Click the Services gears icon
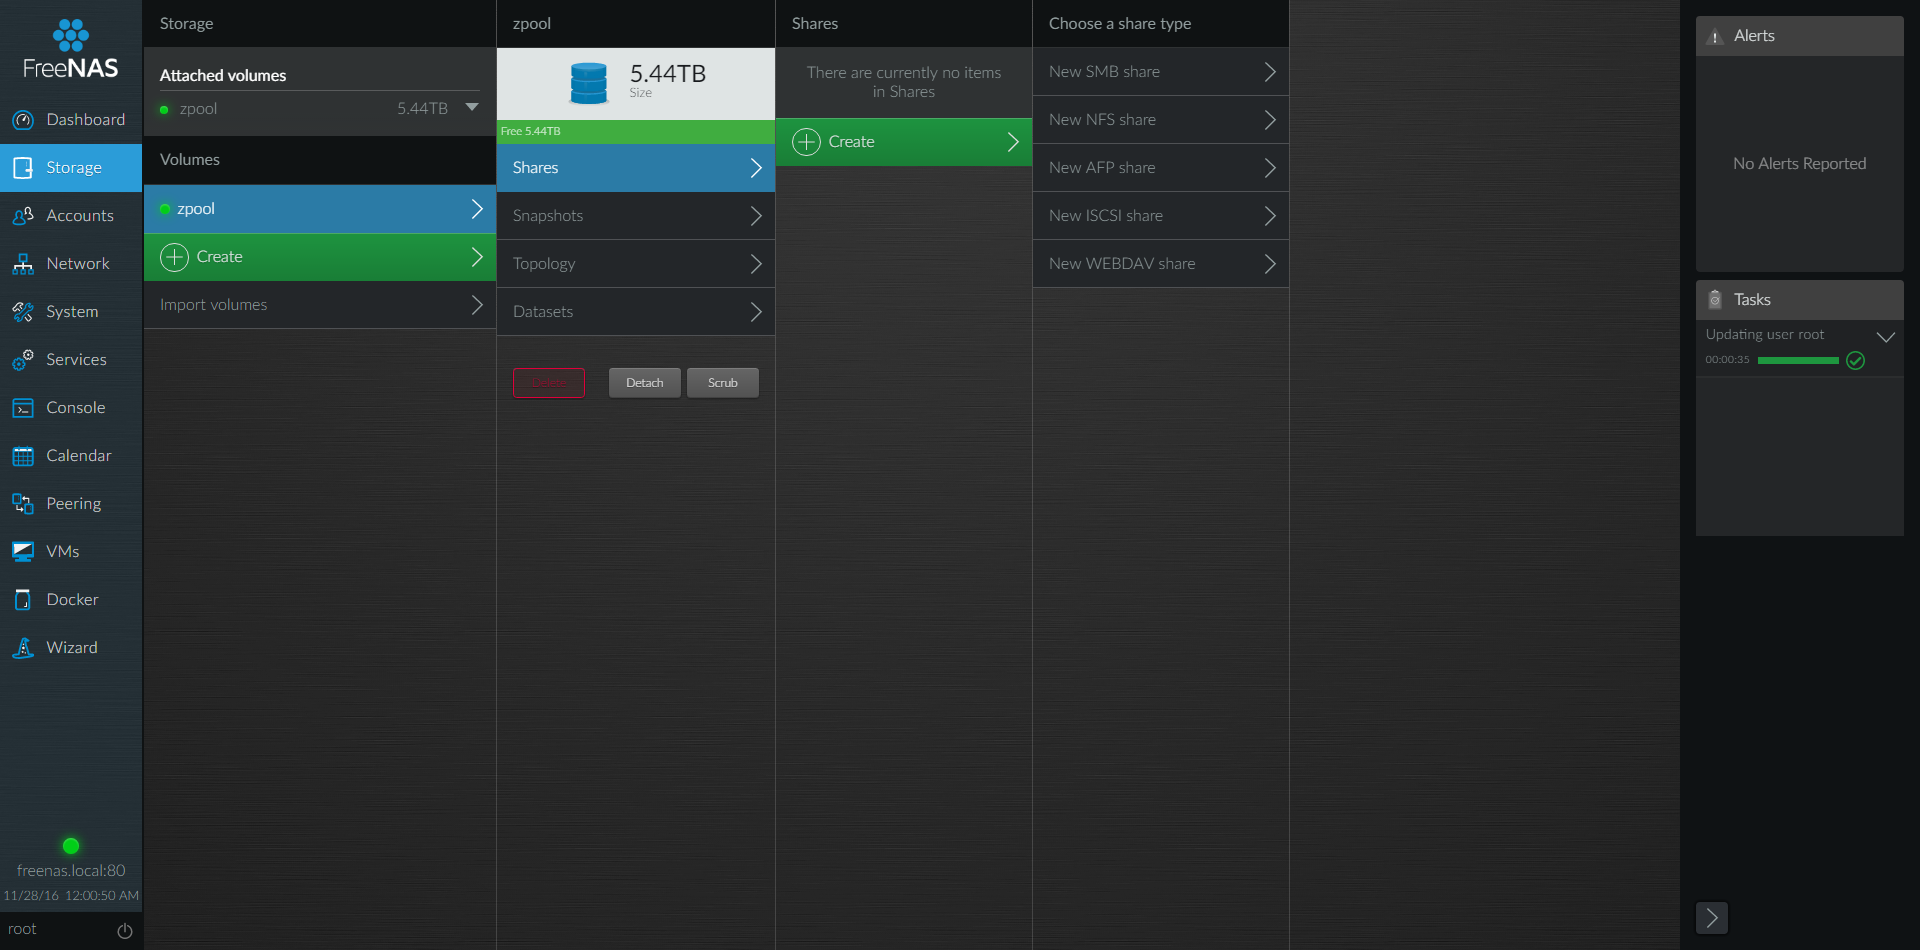The height and width of the screenshot is (950, 1920). tap(23, 360)
